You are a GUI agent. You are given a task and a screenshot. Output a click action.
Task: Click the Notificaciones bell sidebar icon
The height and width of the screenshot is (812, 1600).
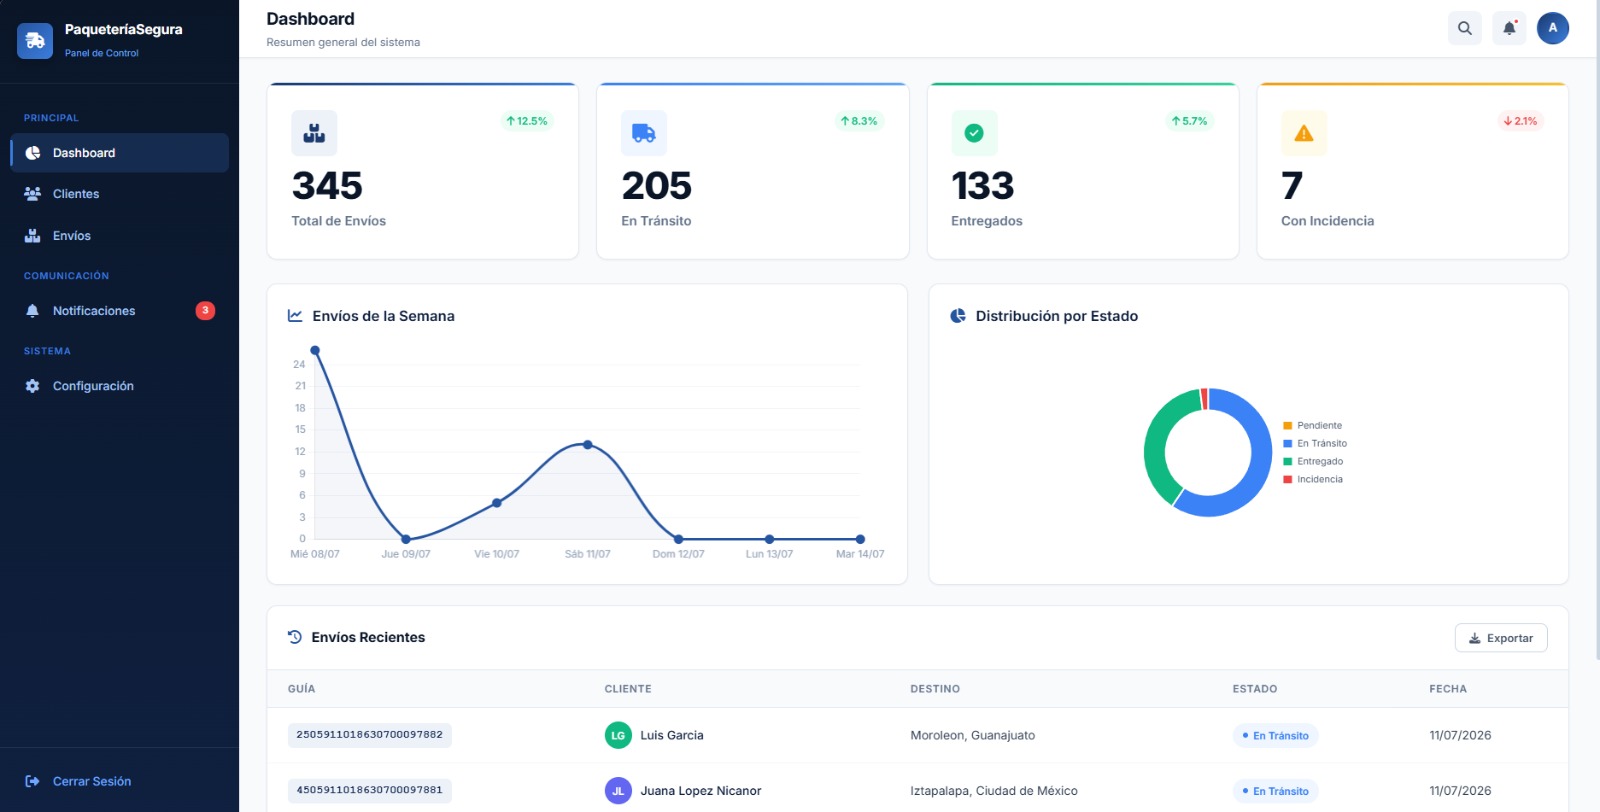(x=33, y=311)
